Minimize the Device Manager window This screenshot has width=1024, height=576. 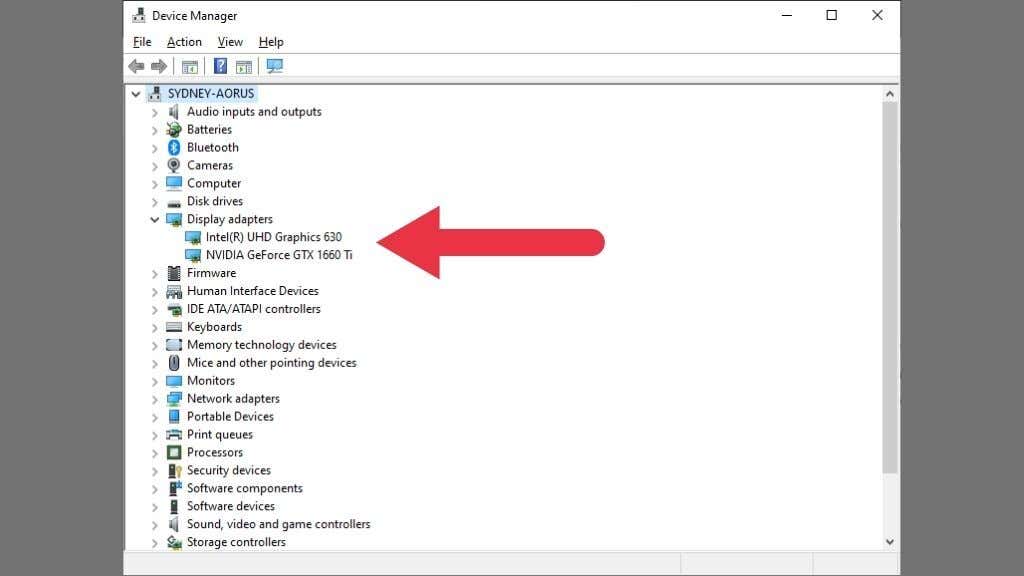click(x=787, y=15)
